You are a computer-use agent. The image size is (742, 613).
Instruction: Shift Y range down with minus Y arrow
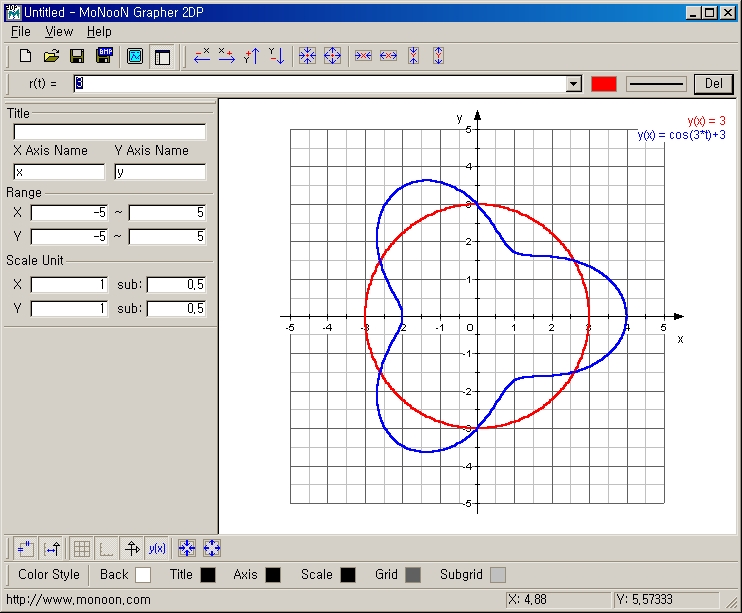pyautogui.click(x=277, y=56)
